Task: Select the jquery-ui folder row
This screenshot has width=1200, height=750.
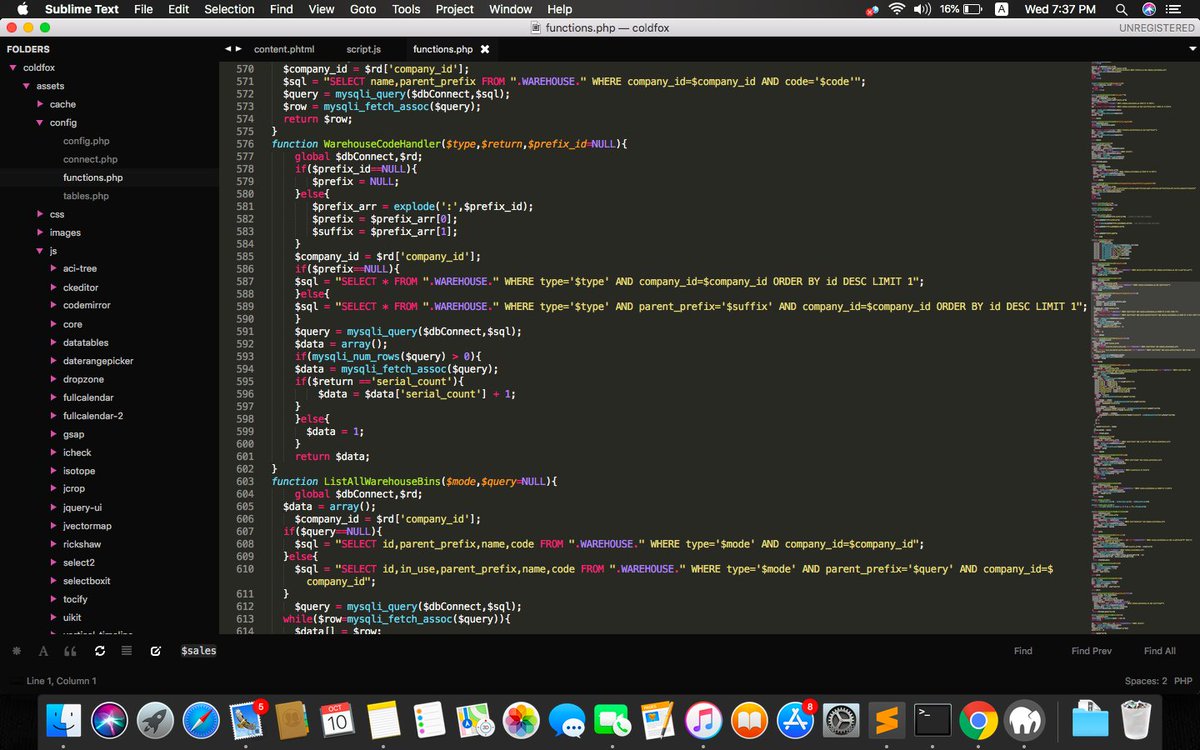Action: click(x=109, y=507)
